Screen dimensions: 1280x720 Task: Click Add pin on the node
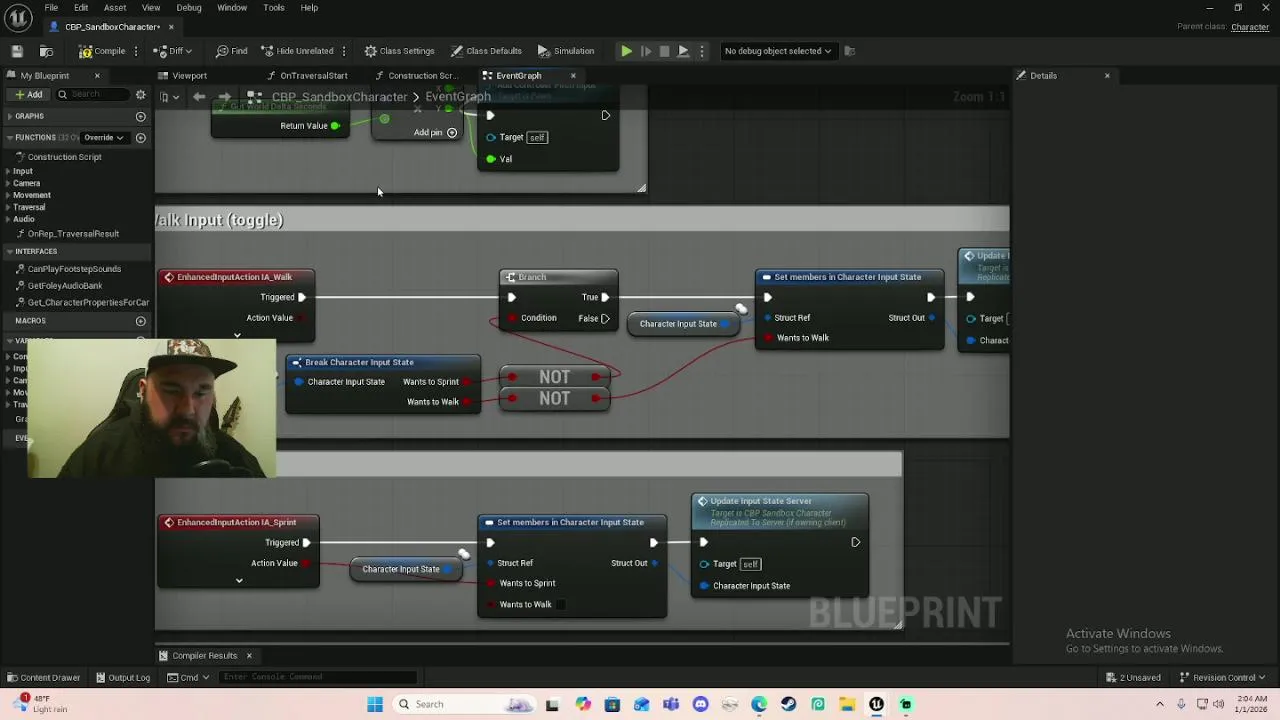[x=435, y=133]
